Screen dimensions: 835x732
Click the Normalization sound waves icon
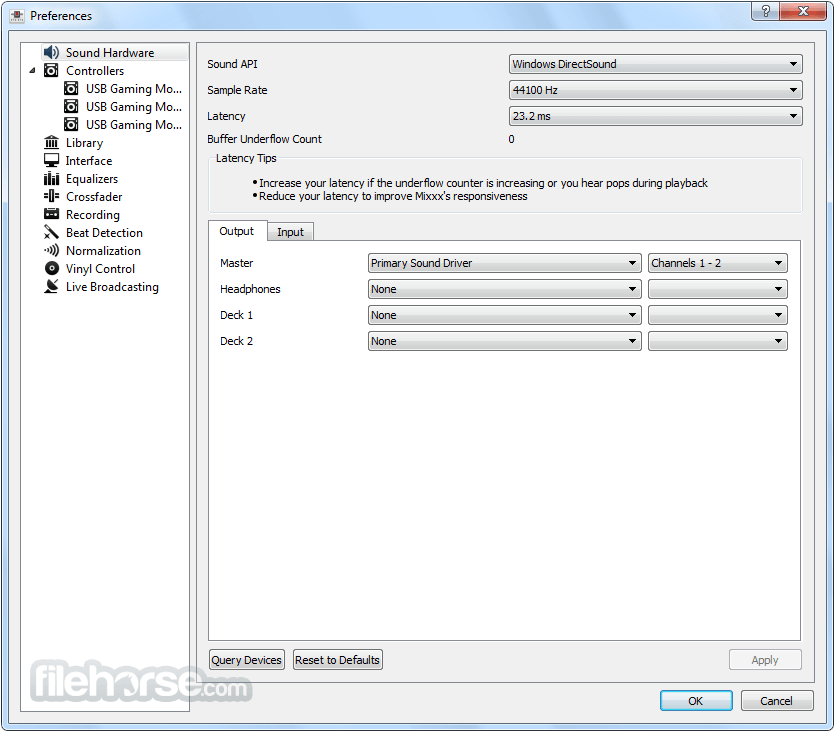coord(51,250)
